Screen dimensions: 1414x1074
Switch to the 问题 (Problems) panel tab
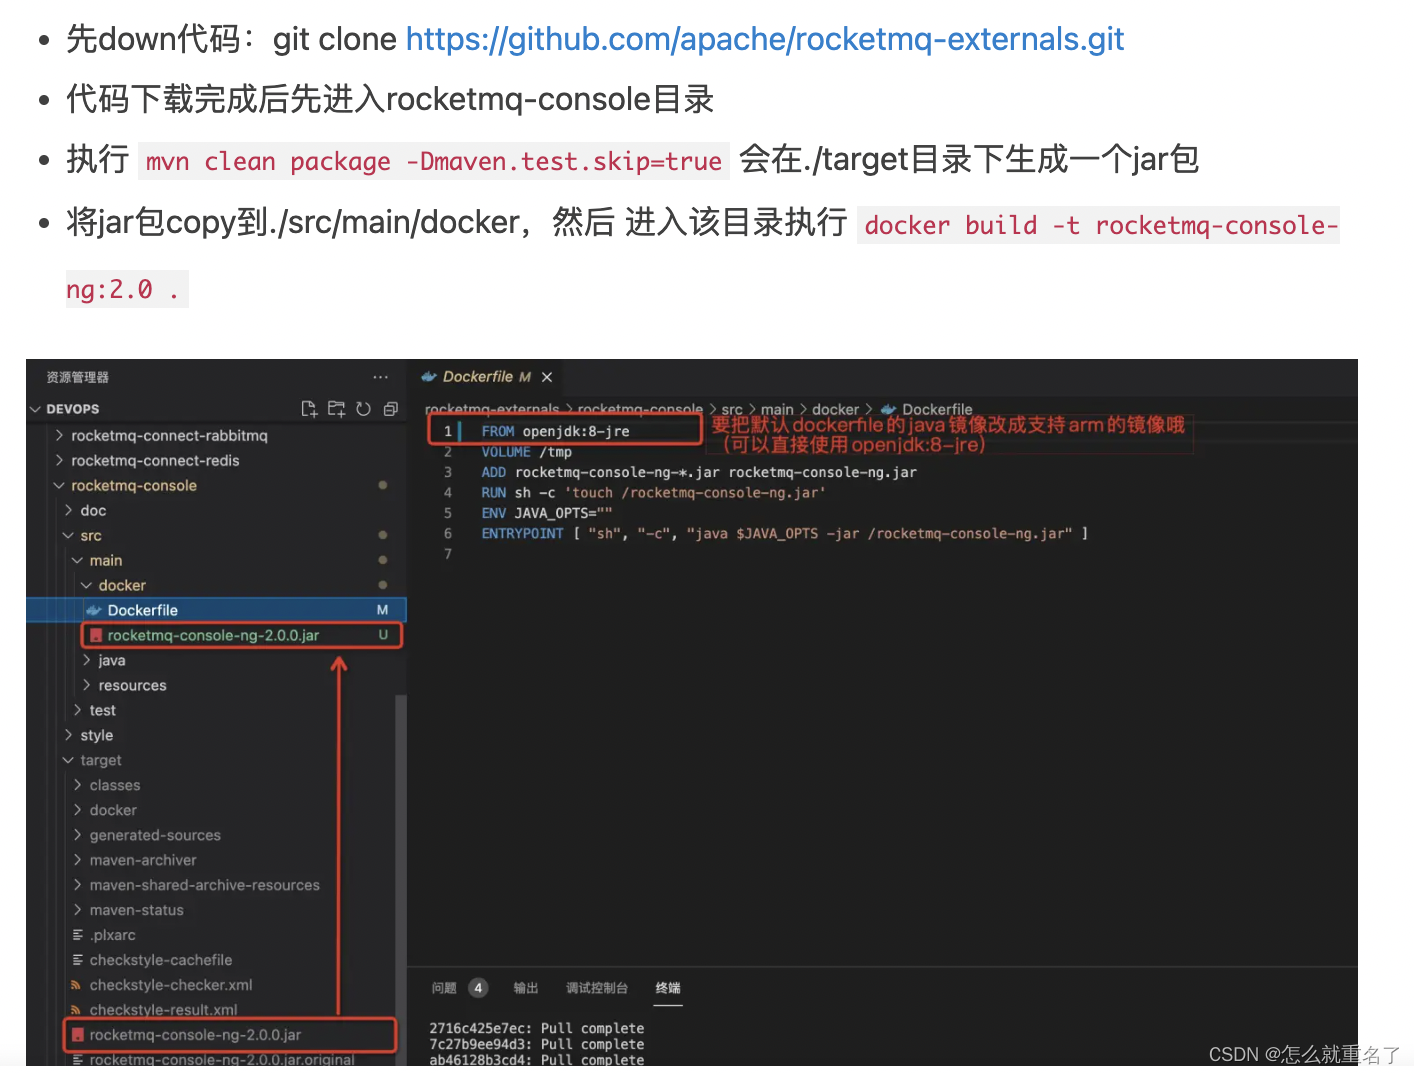click(444, 989)
